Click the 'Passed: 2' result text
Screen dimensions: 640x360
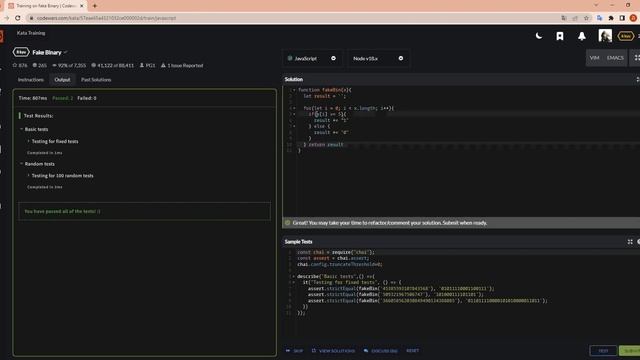tap(62, 98)
